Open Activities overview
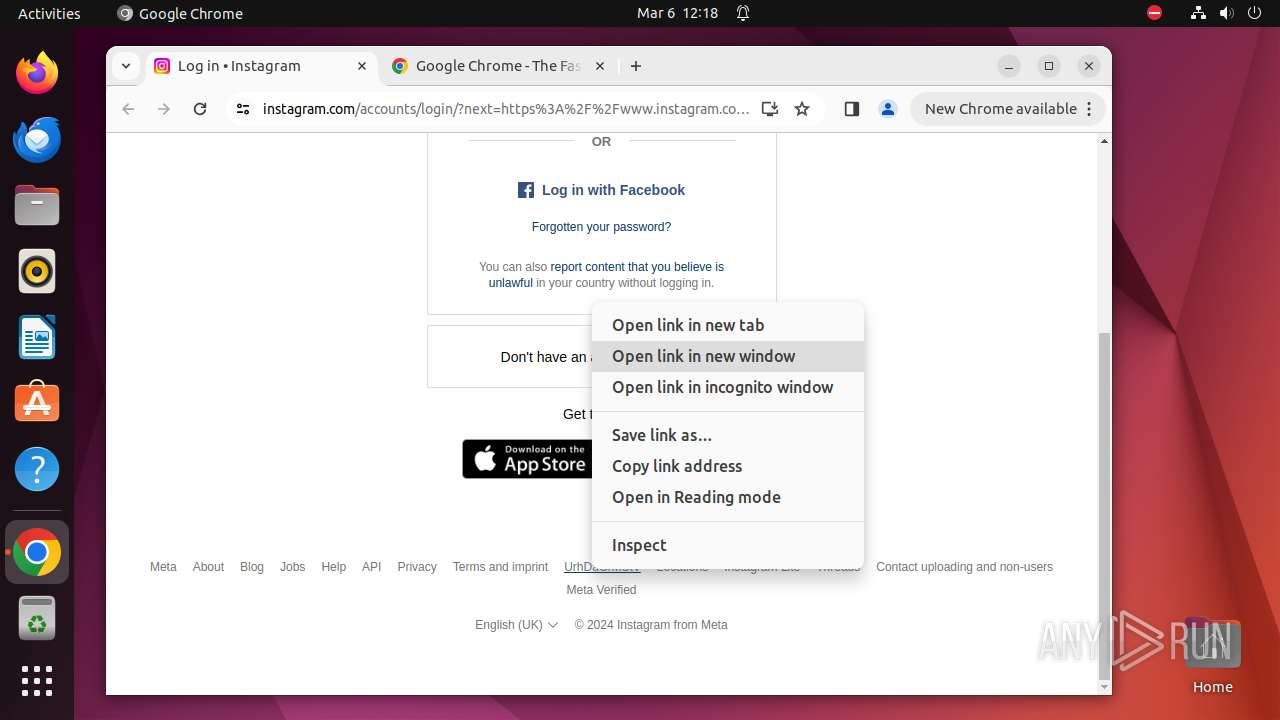 [x=49, y=13]
